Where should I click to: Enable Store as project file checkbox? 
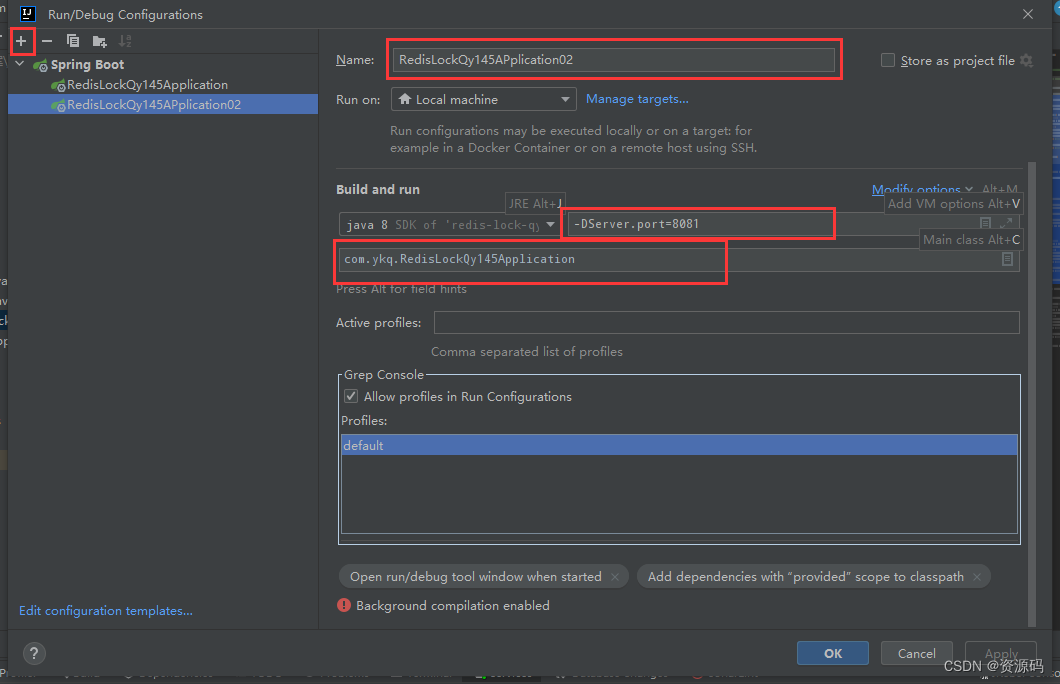pyautogui.click(x=888, y=60)
